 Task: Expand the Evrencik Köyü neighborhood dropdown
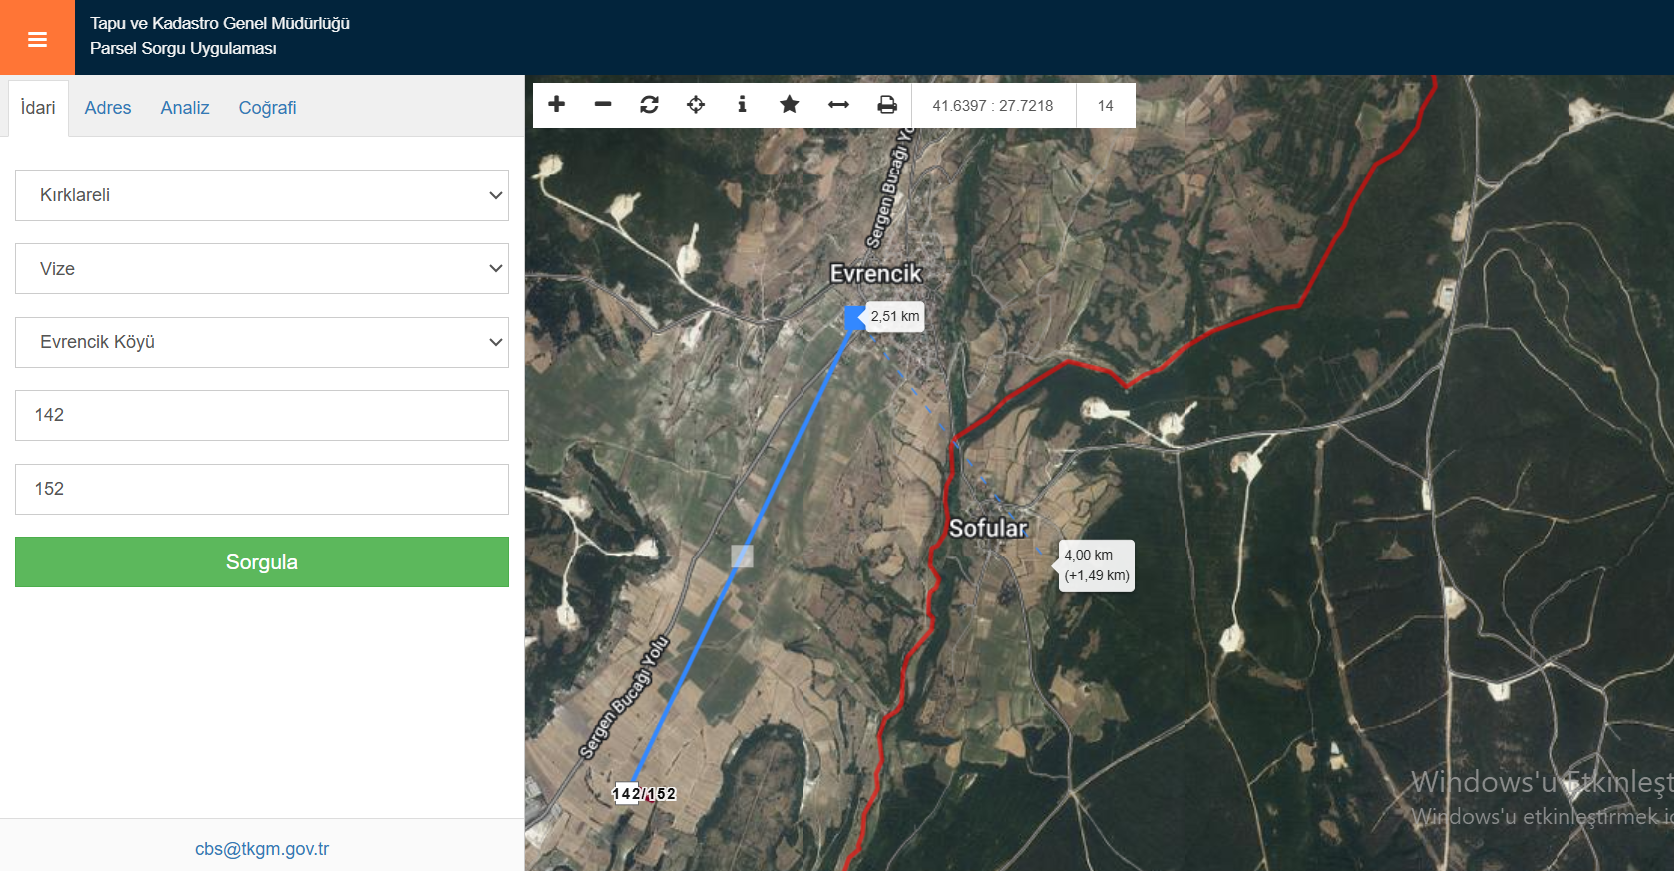262,342
